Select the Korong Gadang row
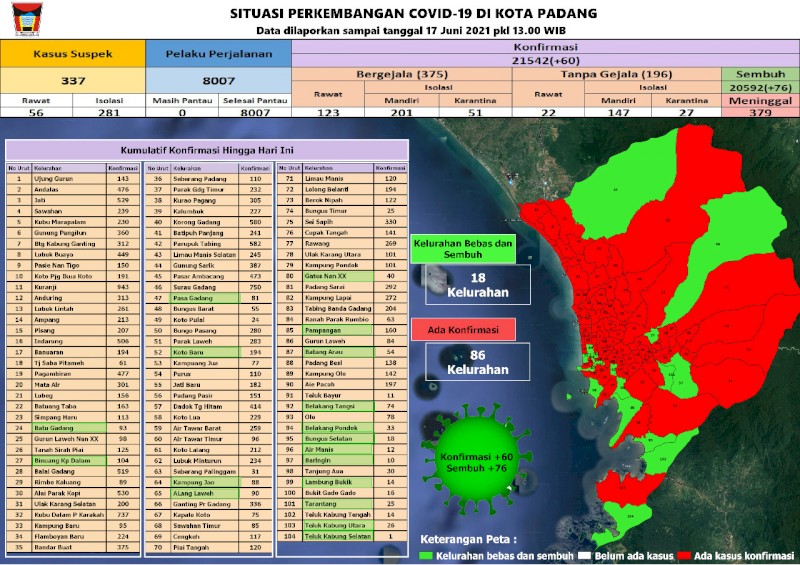 [x=209, y=222]
